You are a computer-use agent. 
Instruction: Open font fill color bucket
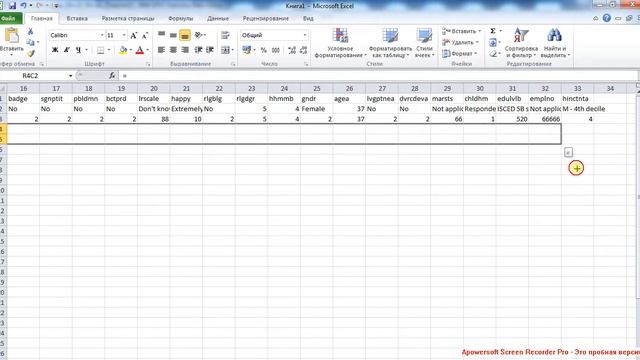click(x=123, y=50)
